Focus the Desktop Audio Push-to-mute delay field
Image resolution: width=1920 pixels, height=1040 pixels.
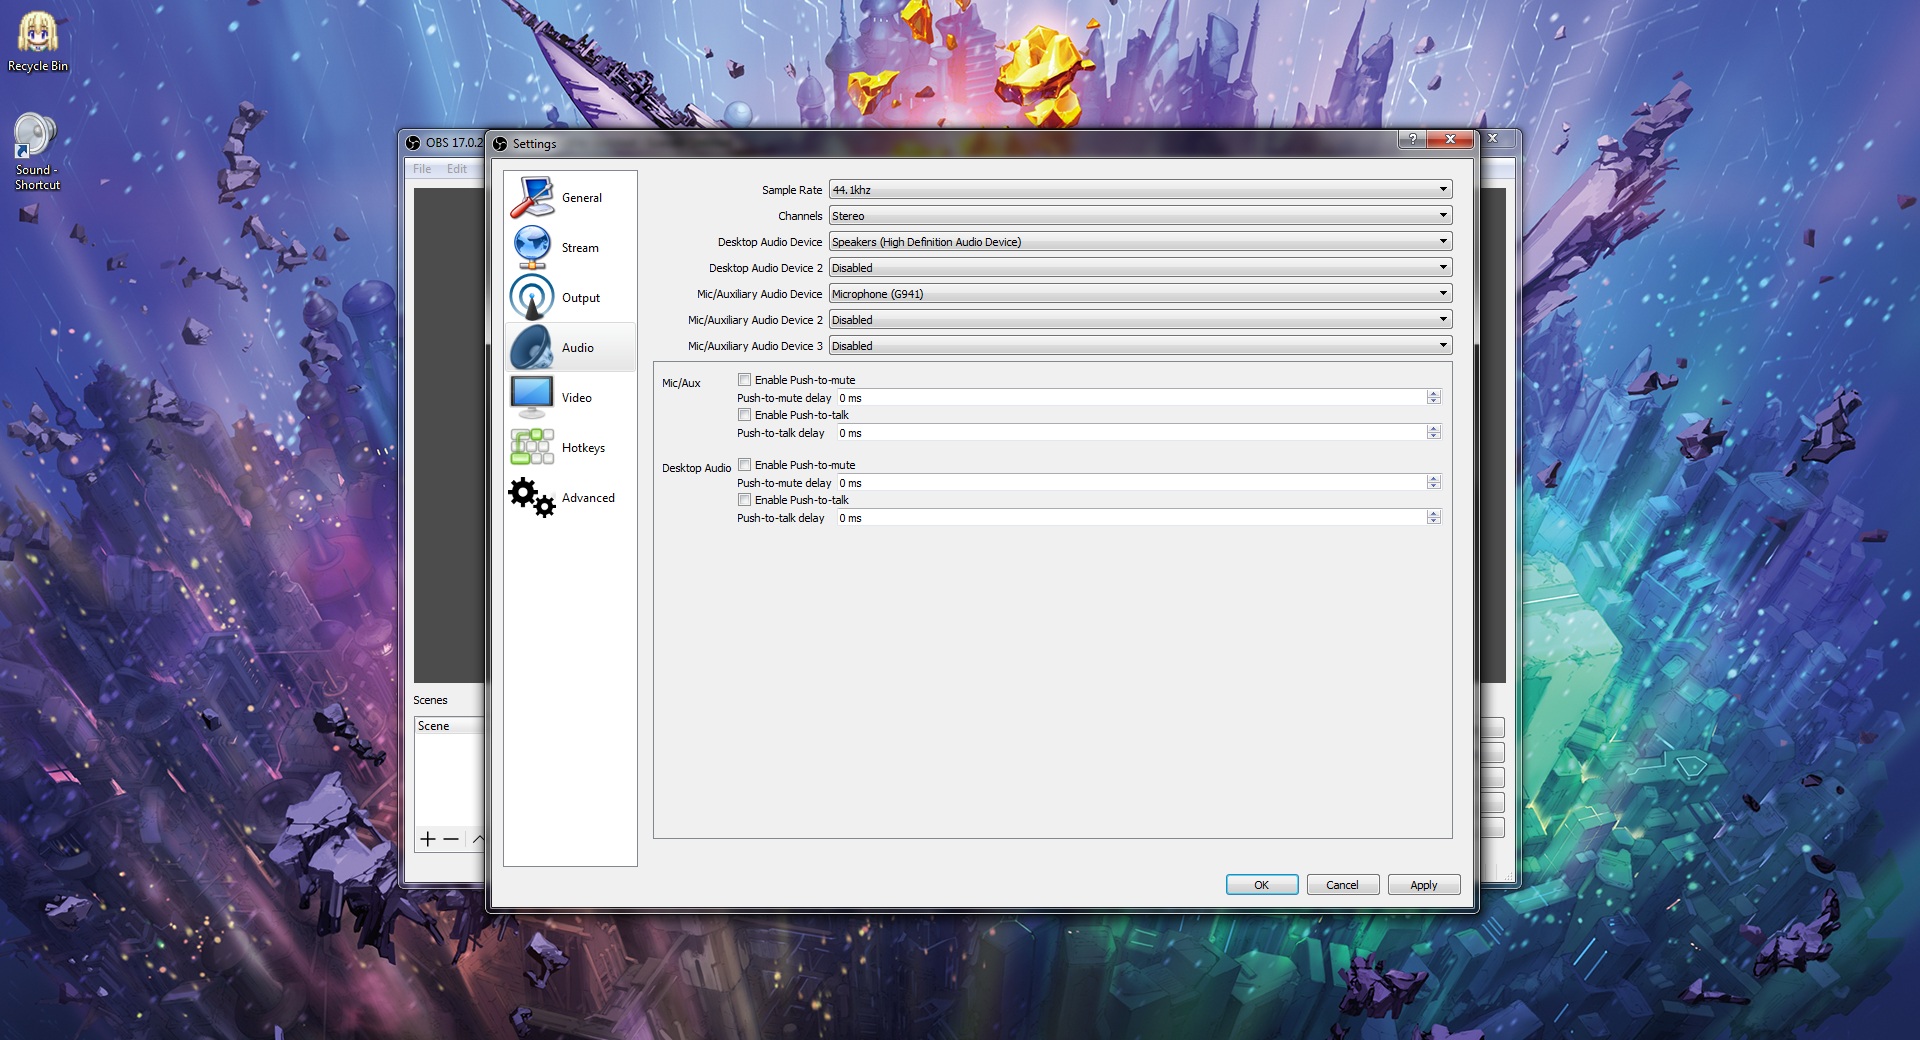pyautogui.click(x=1131, y=483)
